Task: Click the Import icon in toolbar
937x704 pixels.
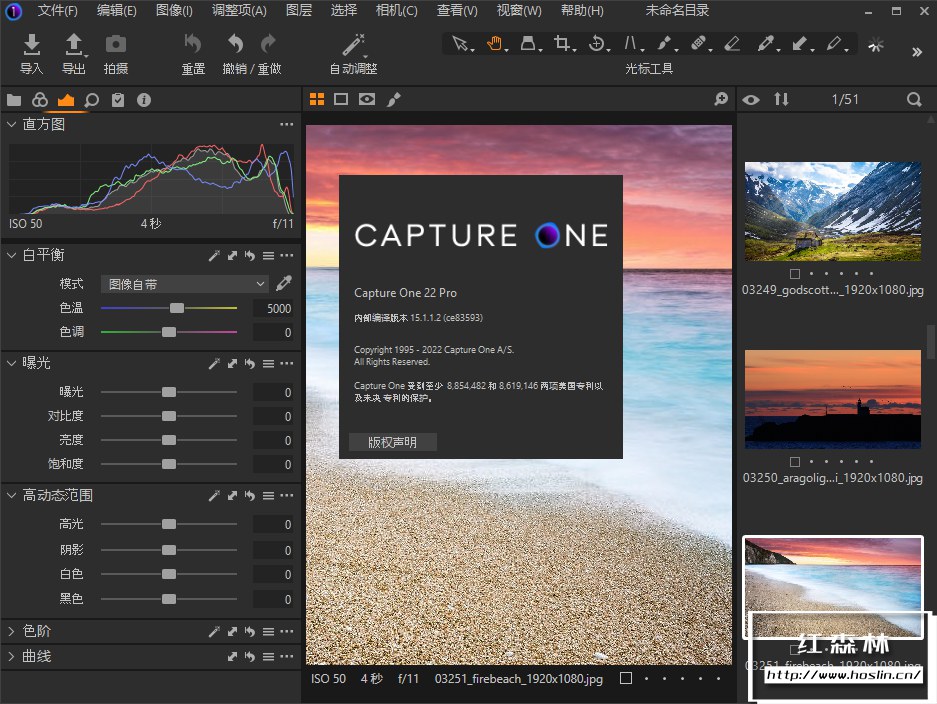Action: point(32,45)
